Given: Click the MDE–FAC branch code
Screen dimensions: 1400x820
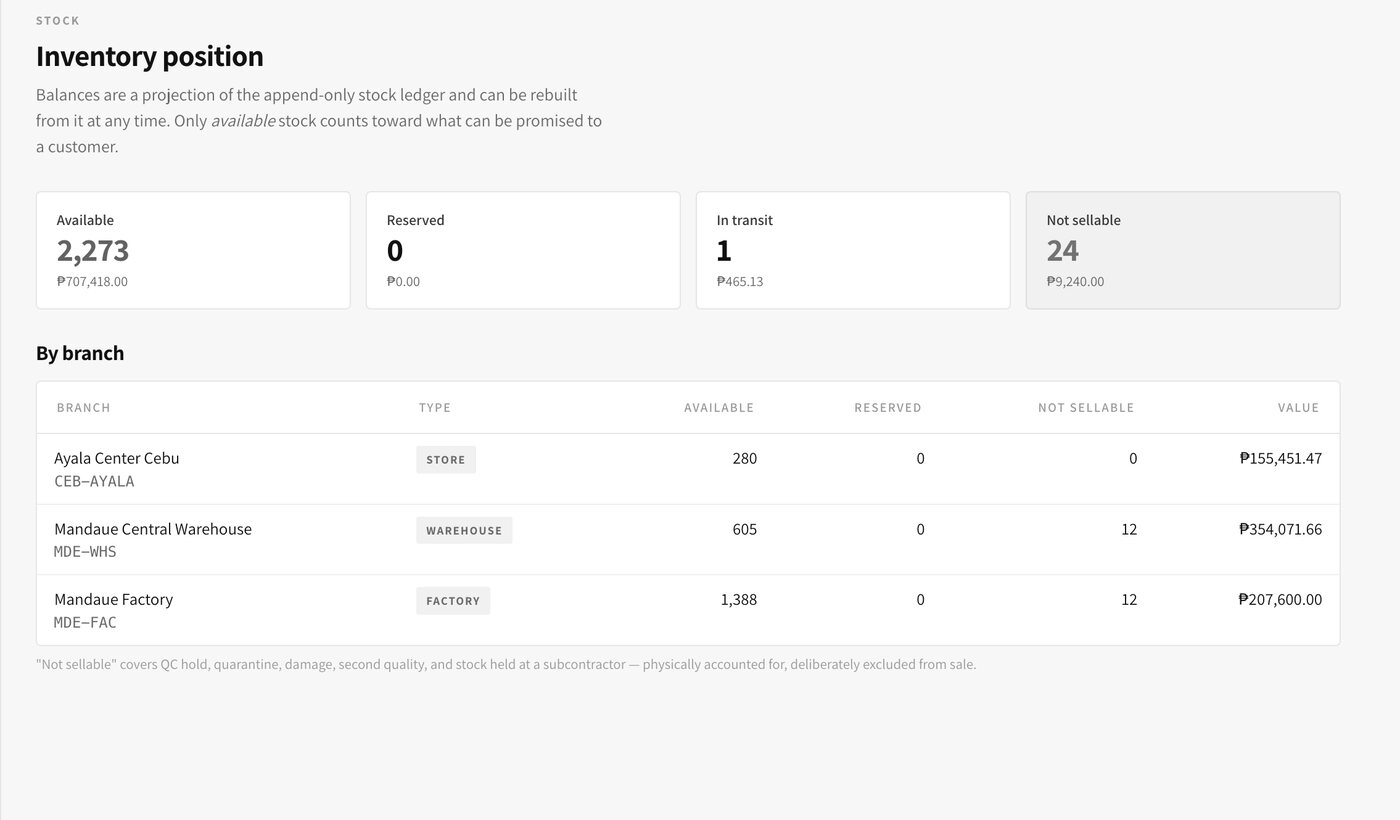Looking at the screenshot, I should click(x=85, y=622).
